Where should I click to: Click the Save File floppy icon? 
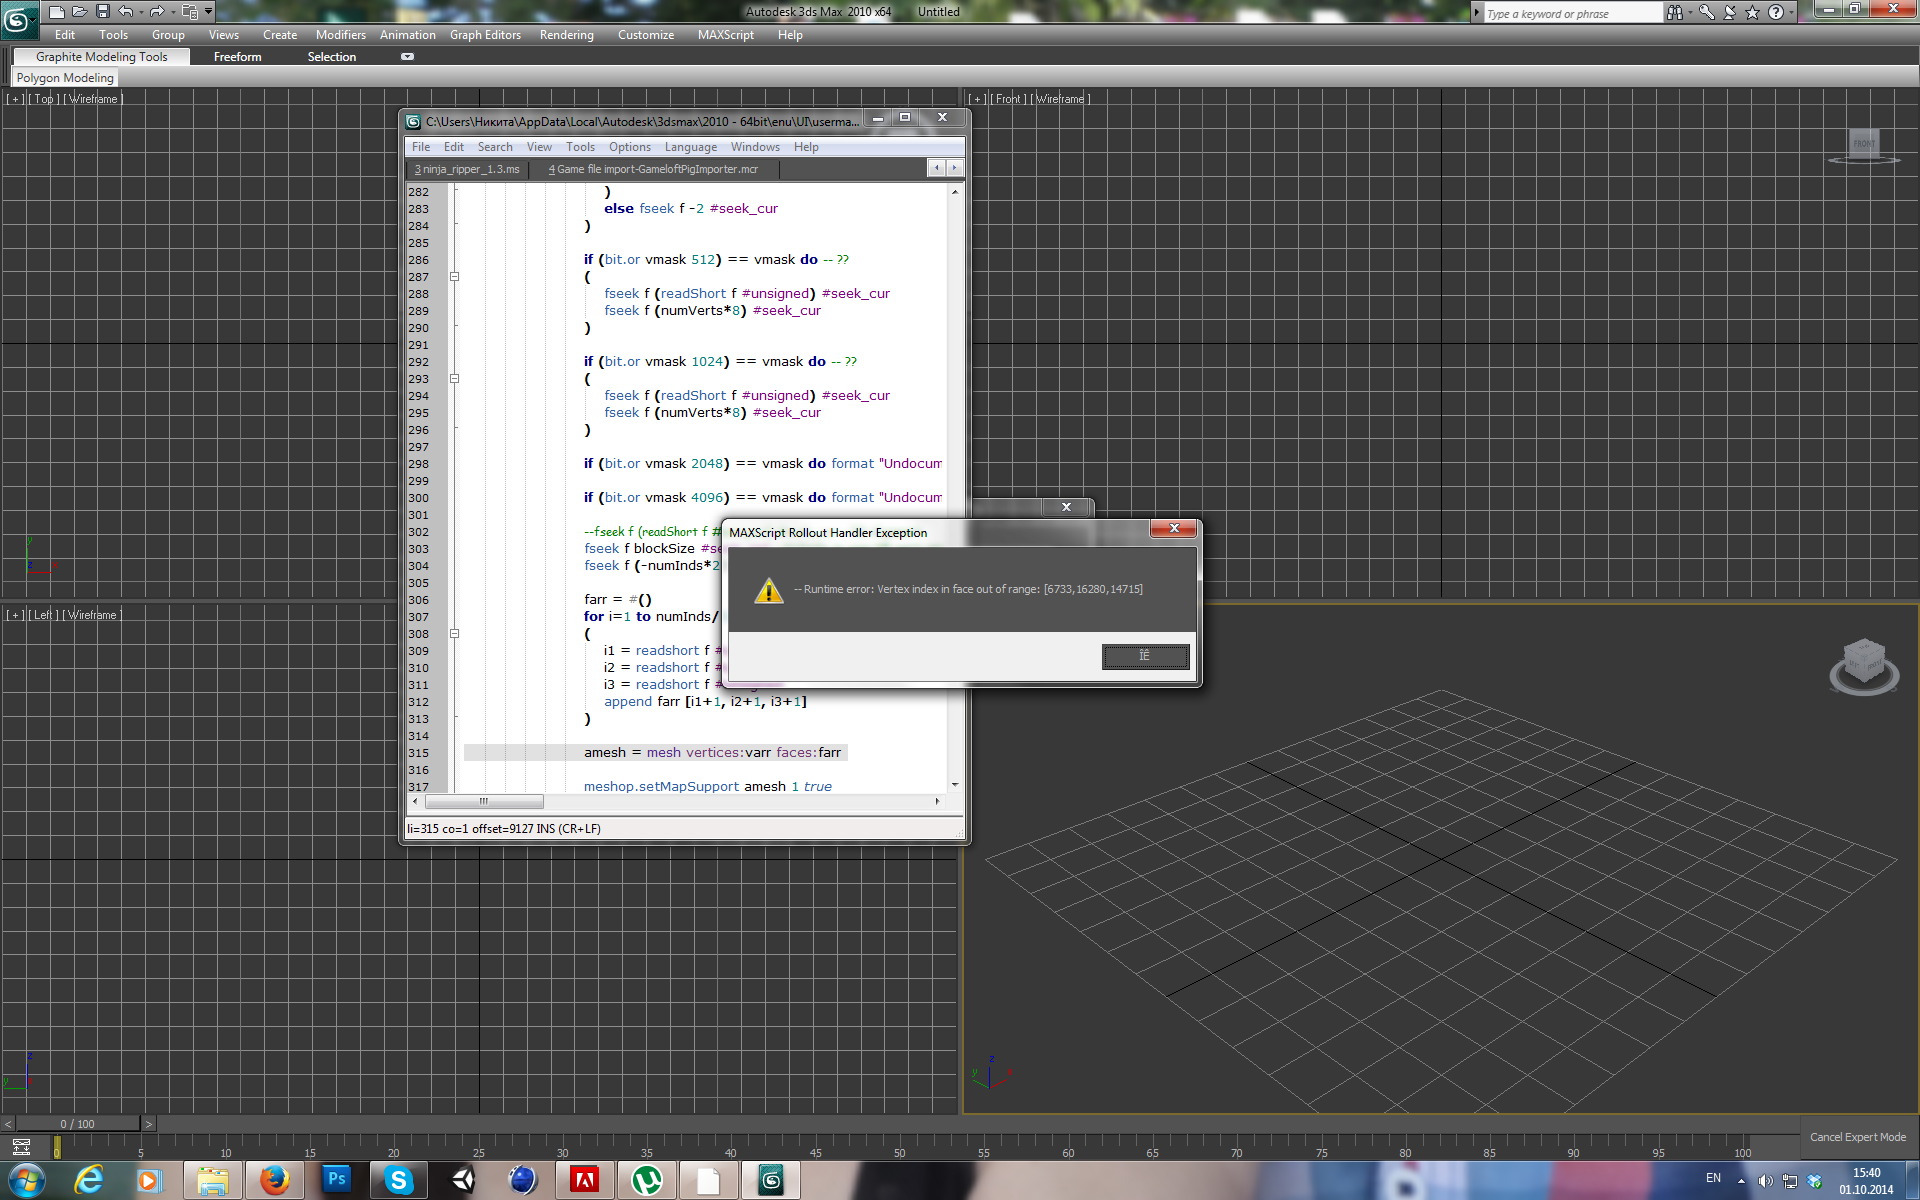click(x=102, y=12)
